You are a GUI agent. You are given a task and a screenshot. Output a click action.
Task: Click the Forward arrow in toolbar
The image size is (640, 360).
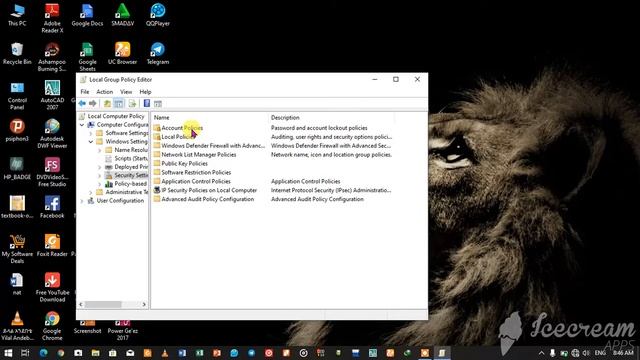click(x=93, y=104)
